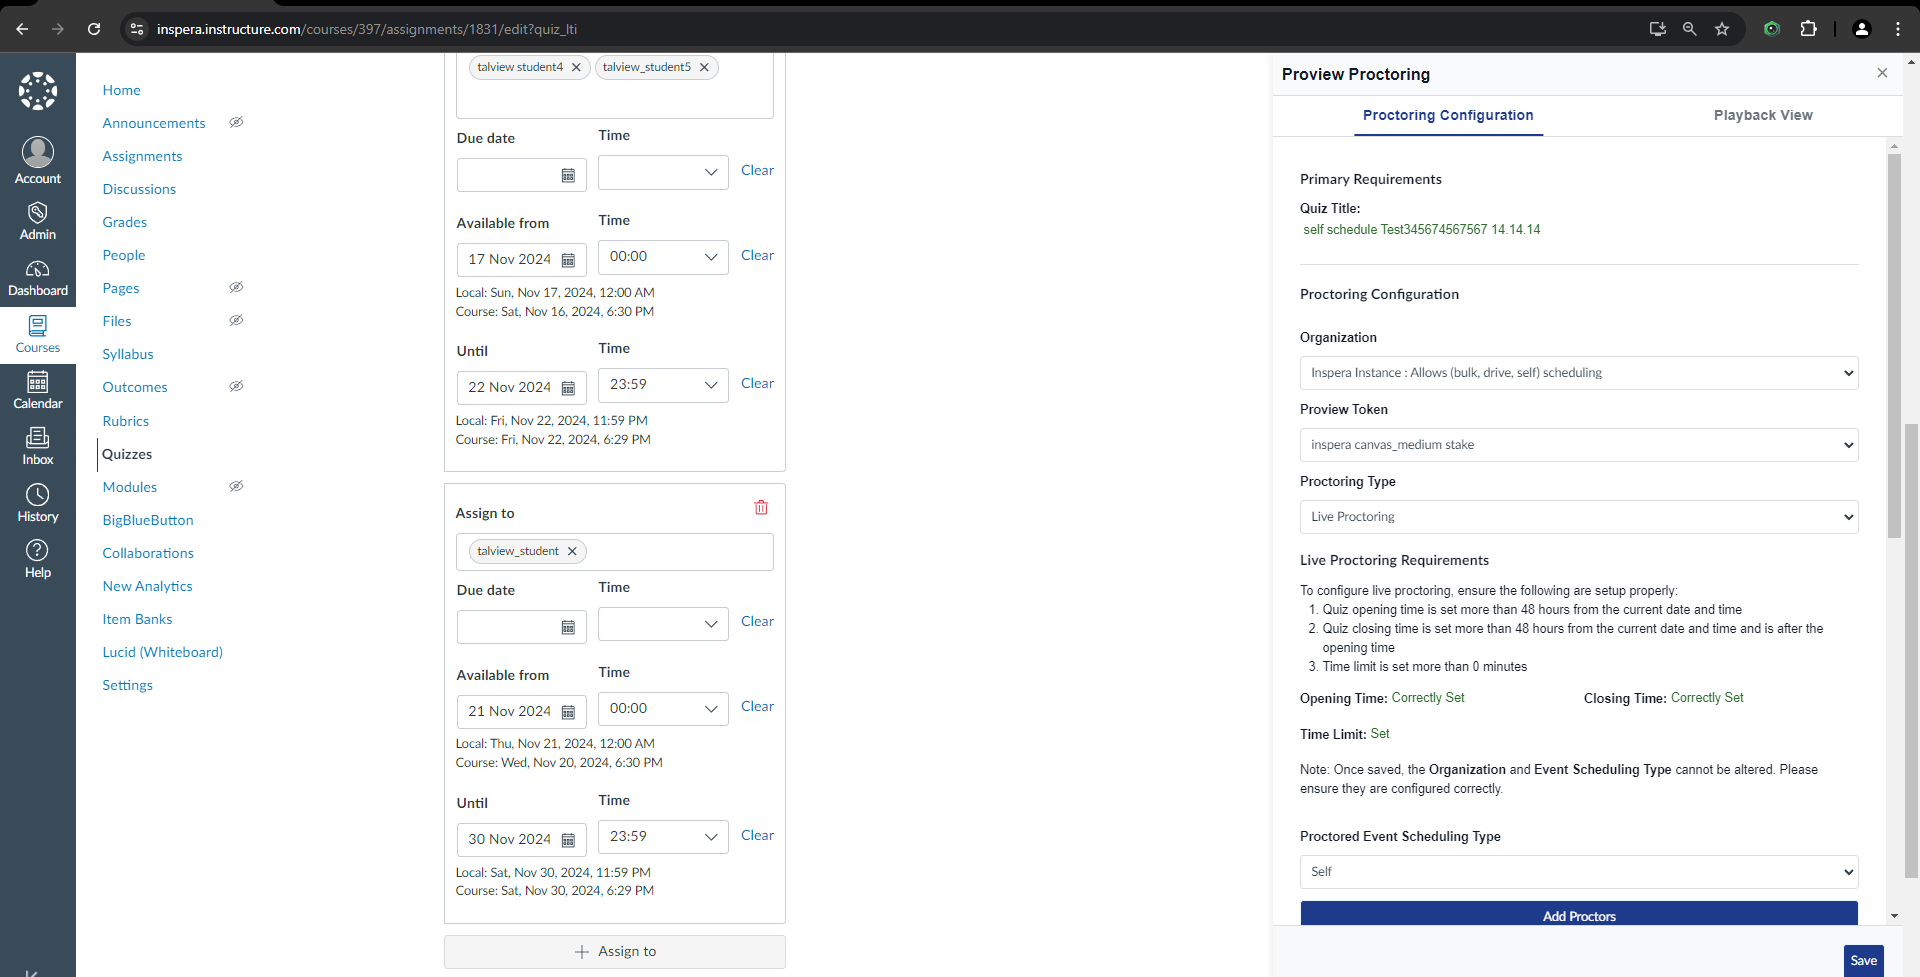Viewport: 1920px width, 977px height.
Task: Open Admin shield icon
Action: point(38,221)
